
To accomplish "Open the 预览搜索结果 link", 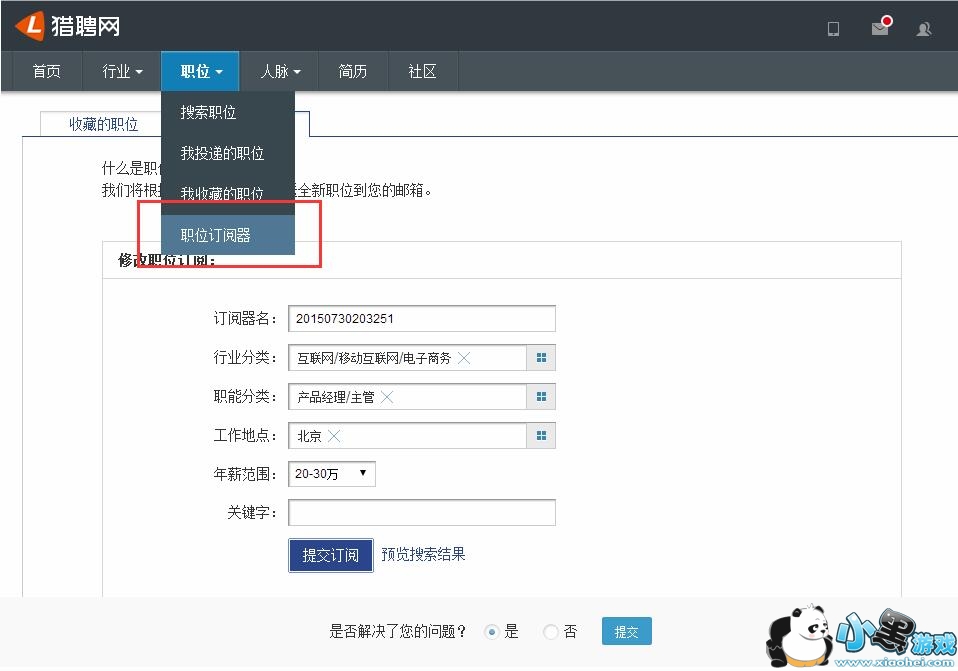I will [423, 554].
